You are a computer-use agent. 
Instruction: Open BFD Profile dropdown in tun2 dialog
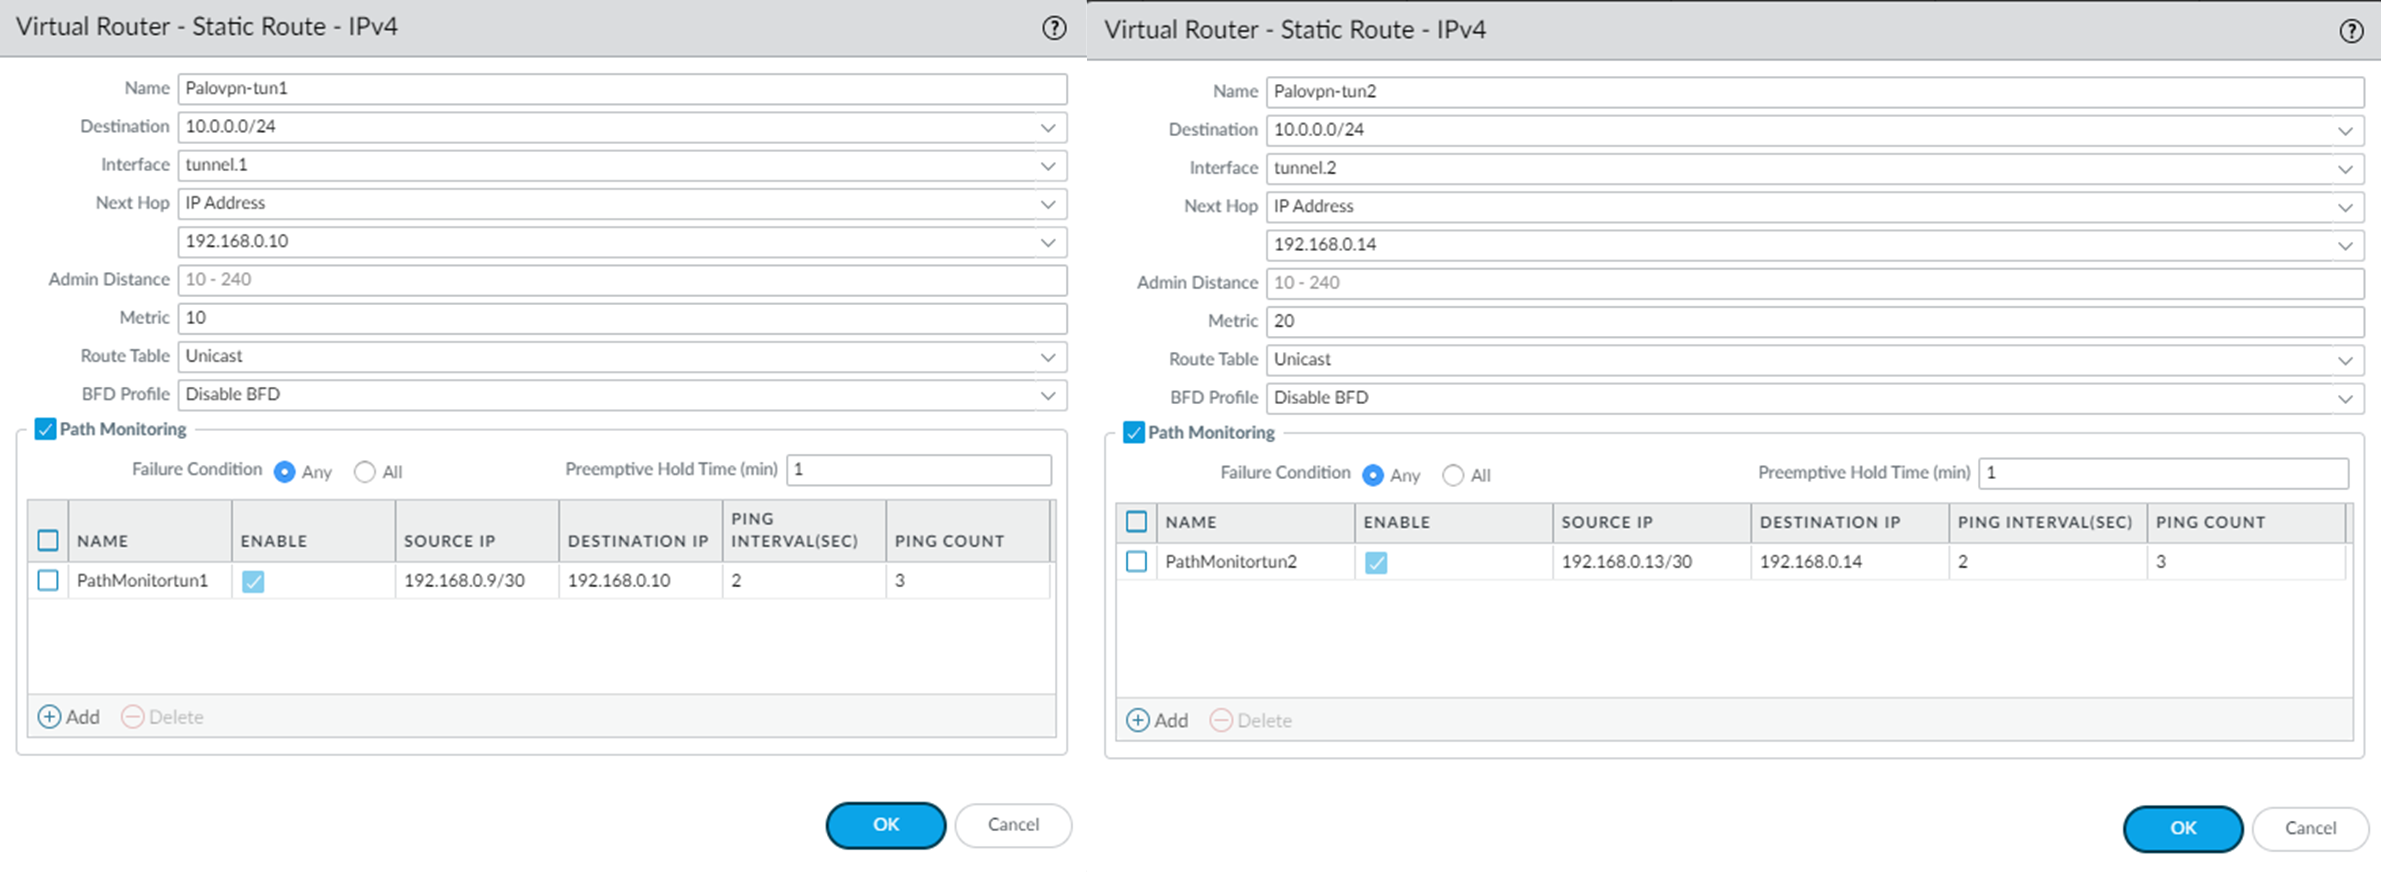[x=2345, y=397]
